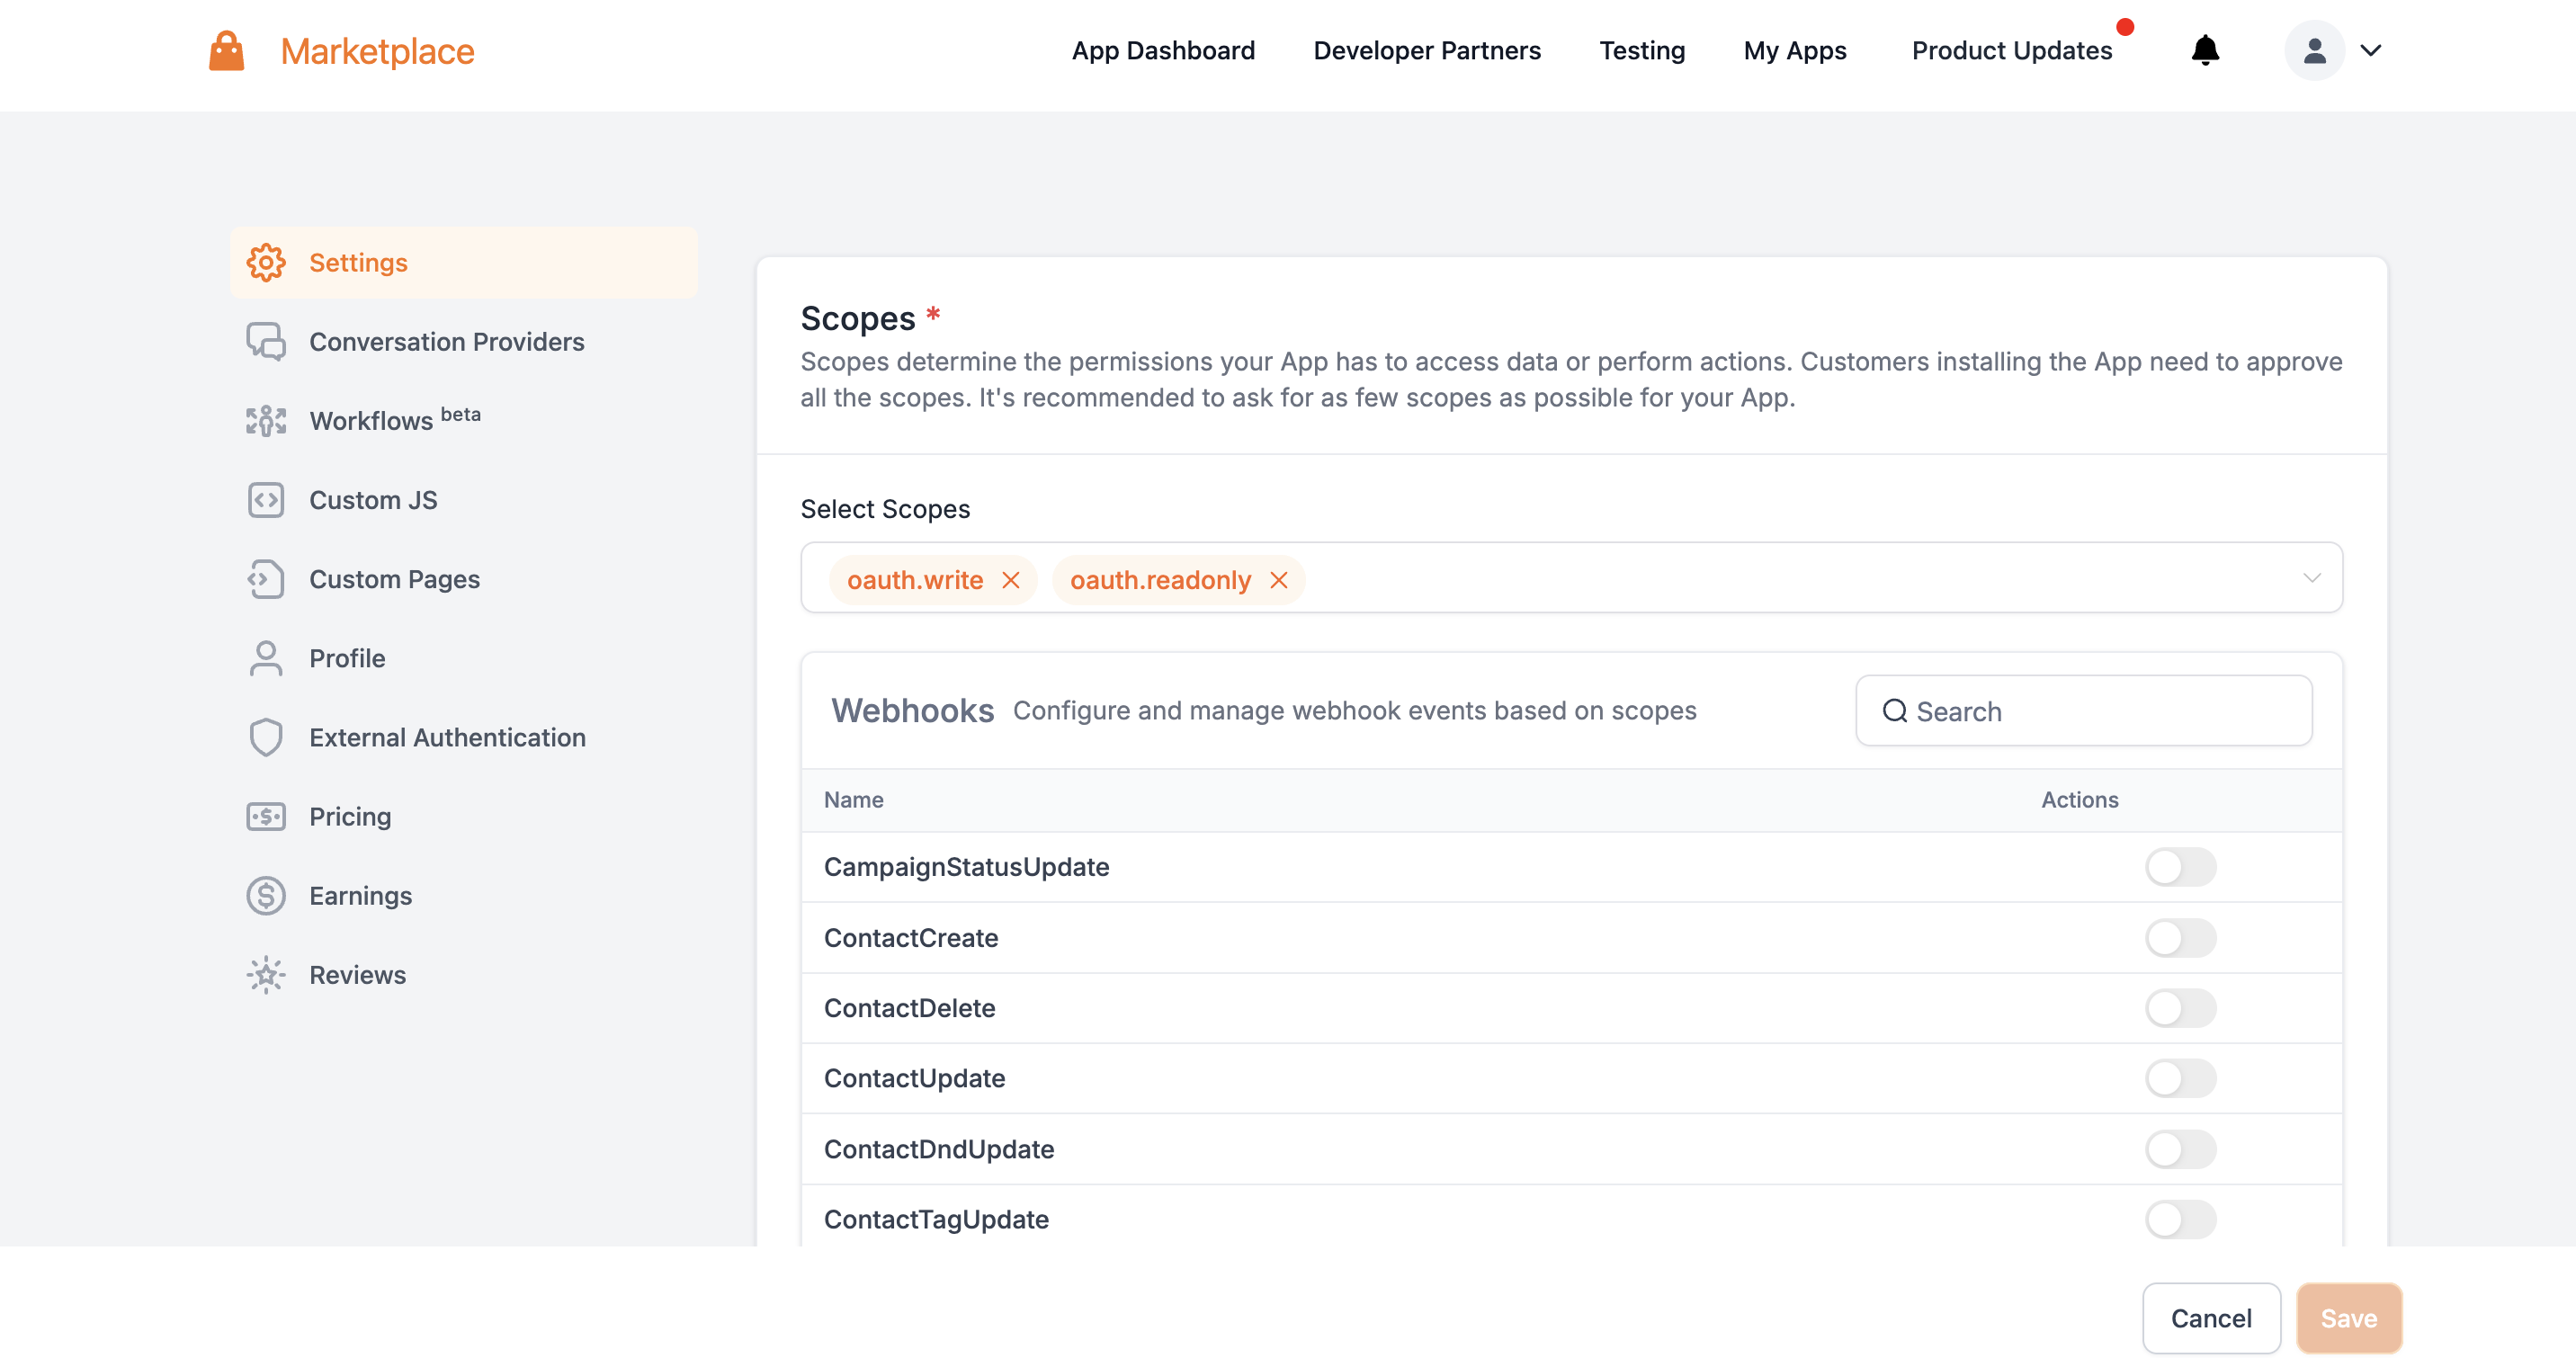This screenshot has height=1358, width=2576.
Task: Click the Workflows beta flowchart icon
Action: point(265,420)
